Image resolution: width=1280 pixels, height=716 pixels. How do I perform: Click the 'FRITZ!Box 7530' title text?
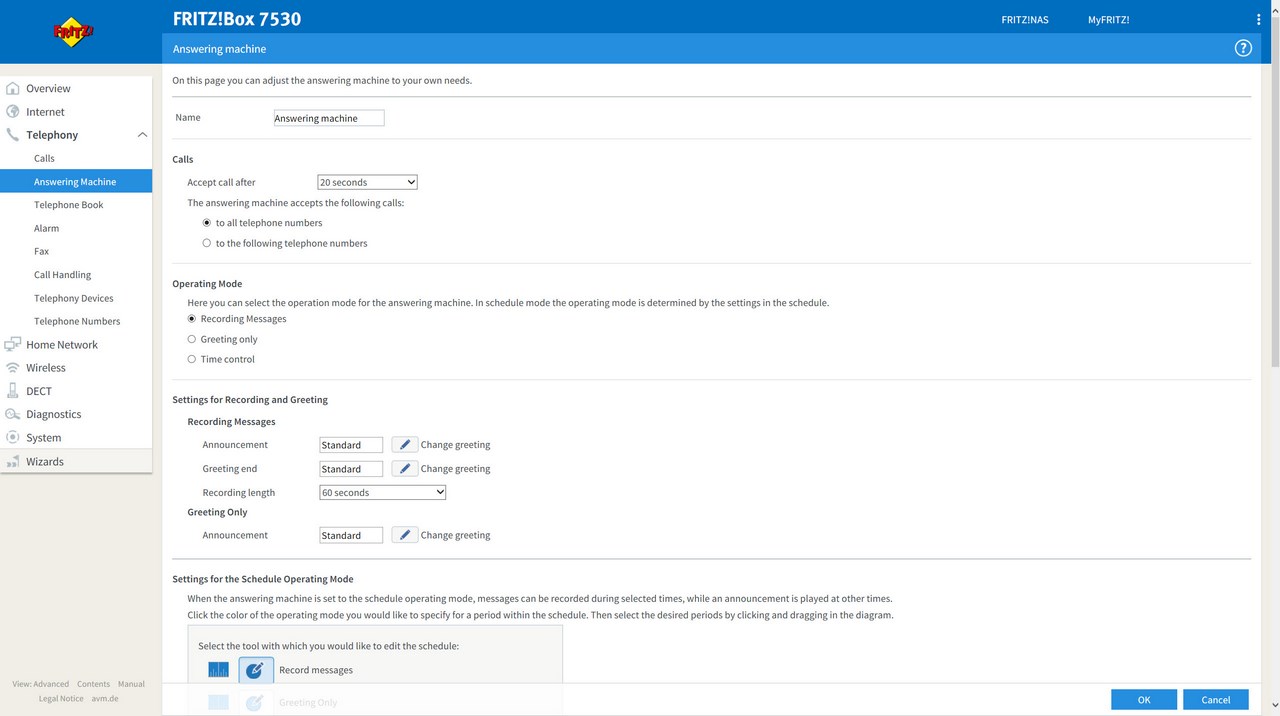coord(237,19)
